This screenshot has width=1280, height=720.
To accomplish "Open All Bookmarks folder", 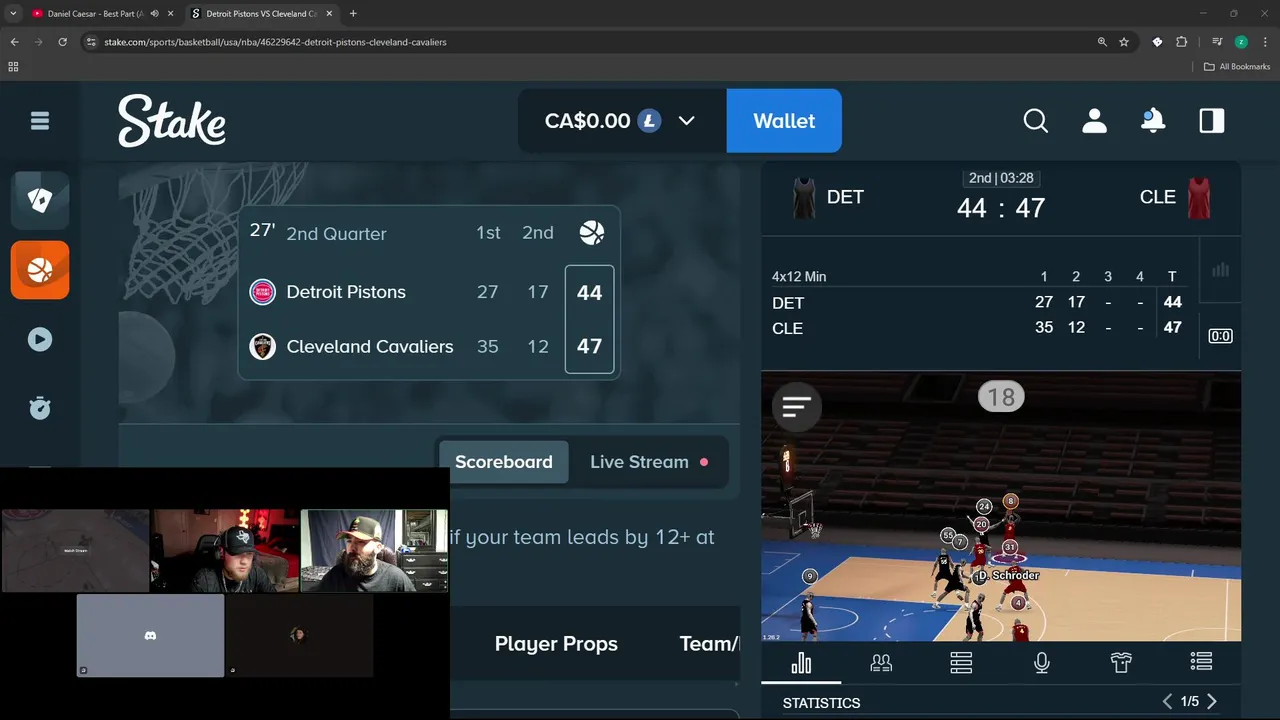I will click(x=1237, y=67).
